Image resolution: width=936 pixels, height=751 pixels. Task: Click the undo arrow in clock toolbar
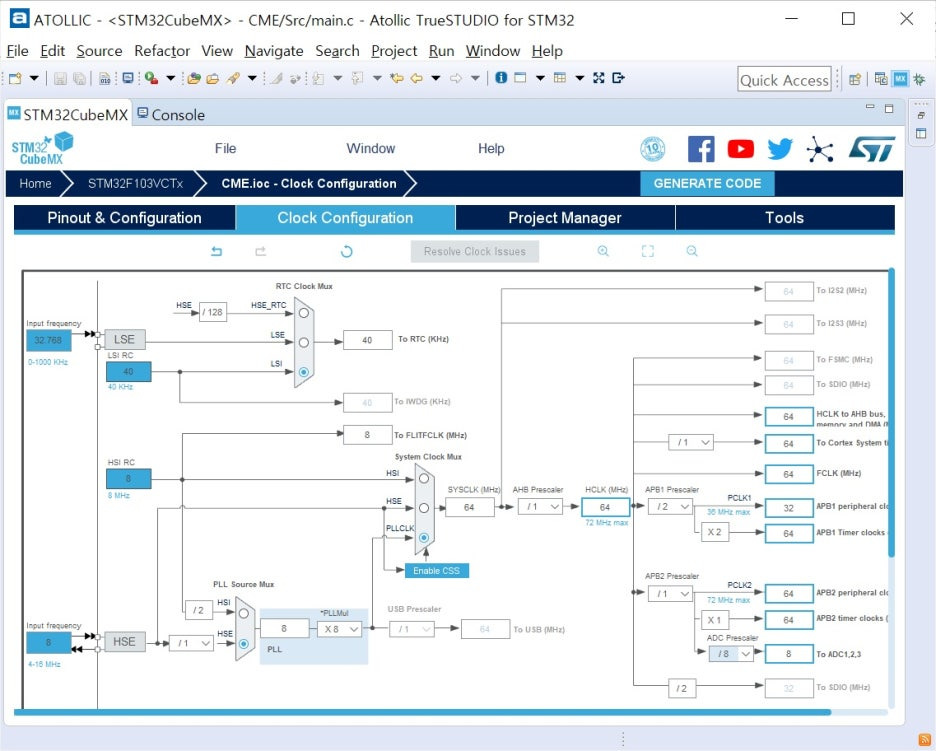click(217, 251)
